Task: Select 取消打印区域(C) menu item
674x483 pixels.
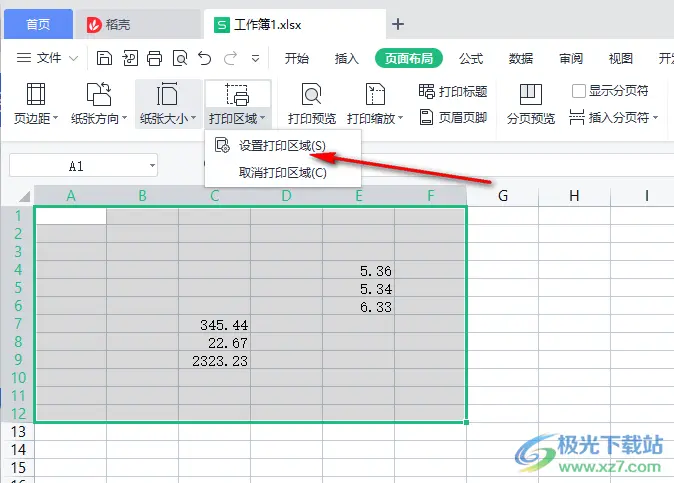Action: (282, 173)
